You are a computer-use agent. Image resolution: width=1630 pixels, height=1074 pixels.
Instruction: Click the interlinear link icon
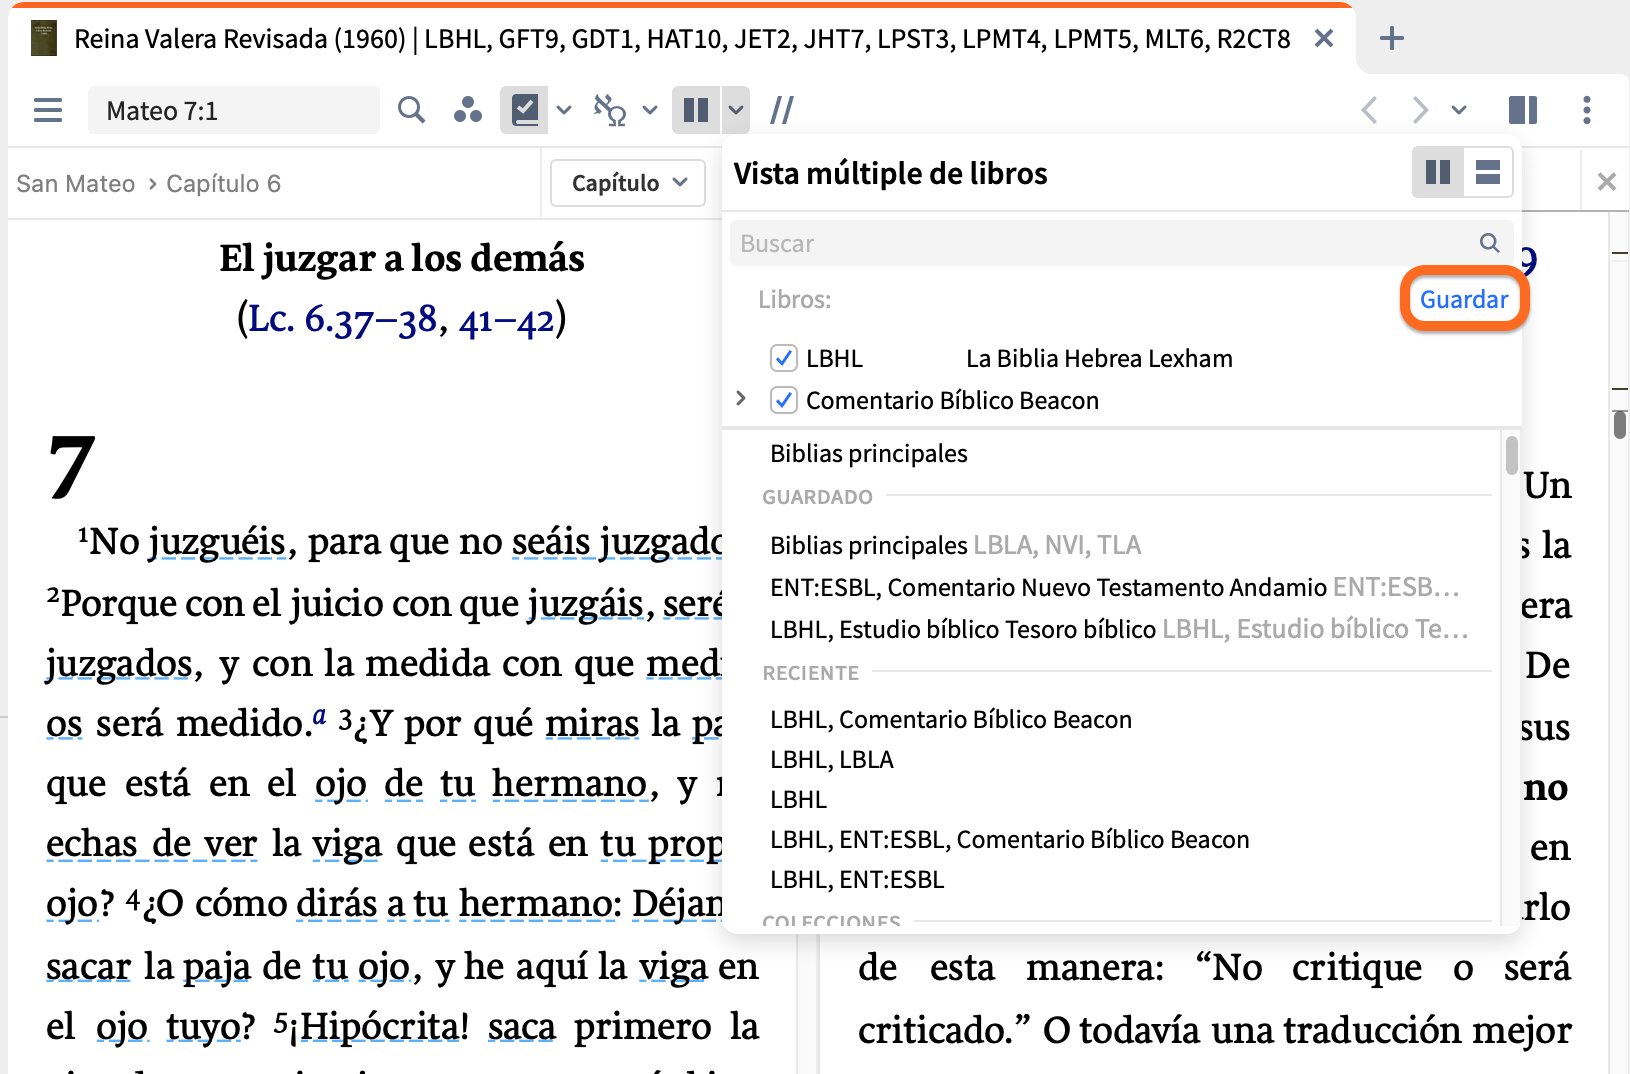tap(609, 110)
